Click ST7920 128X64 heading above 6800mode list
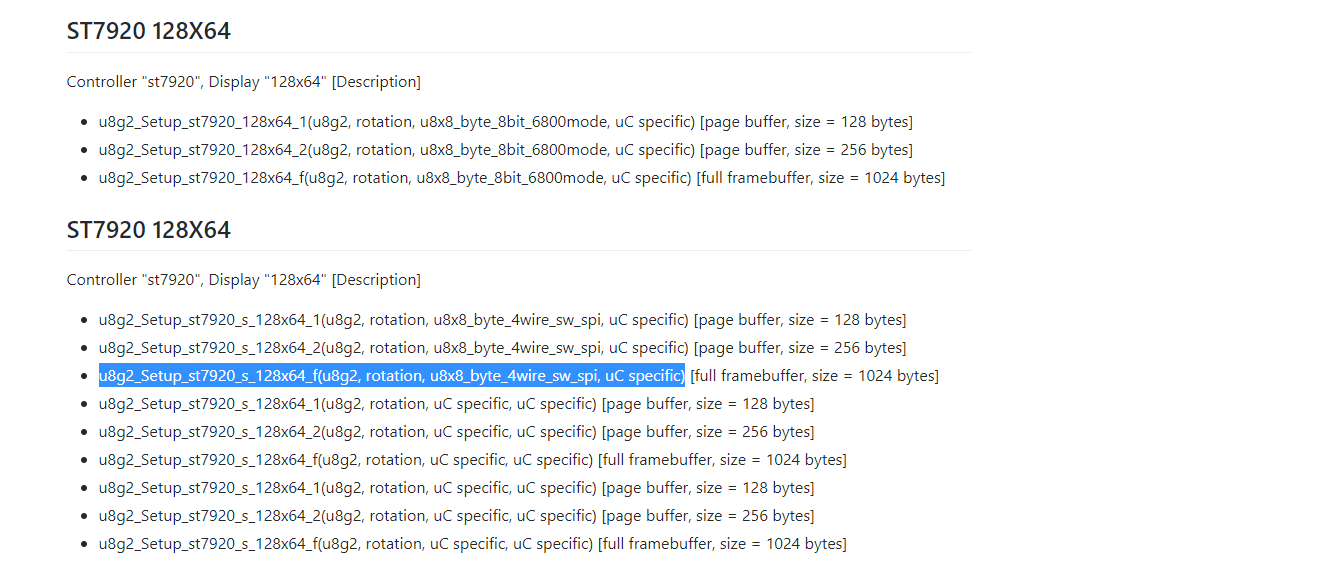 149,31
